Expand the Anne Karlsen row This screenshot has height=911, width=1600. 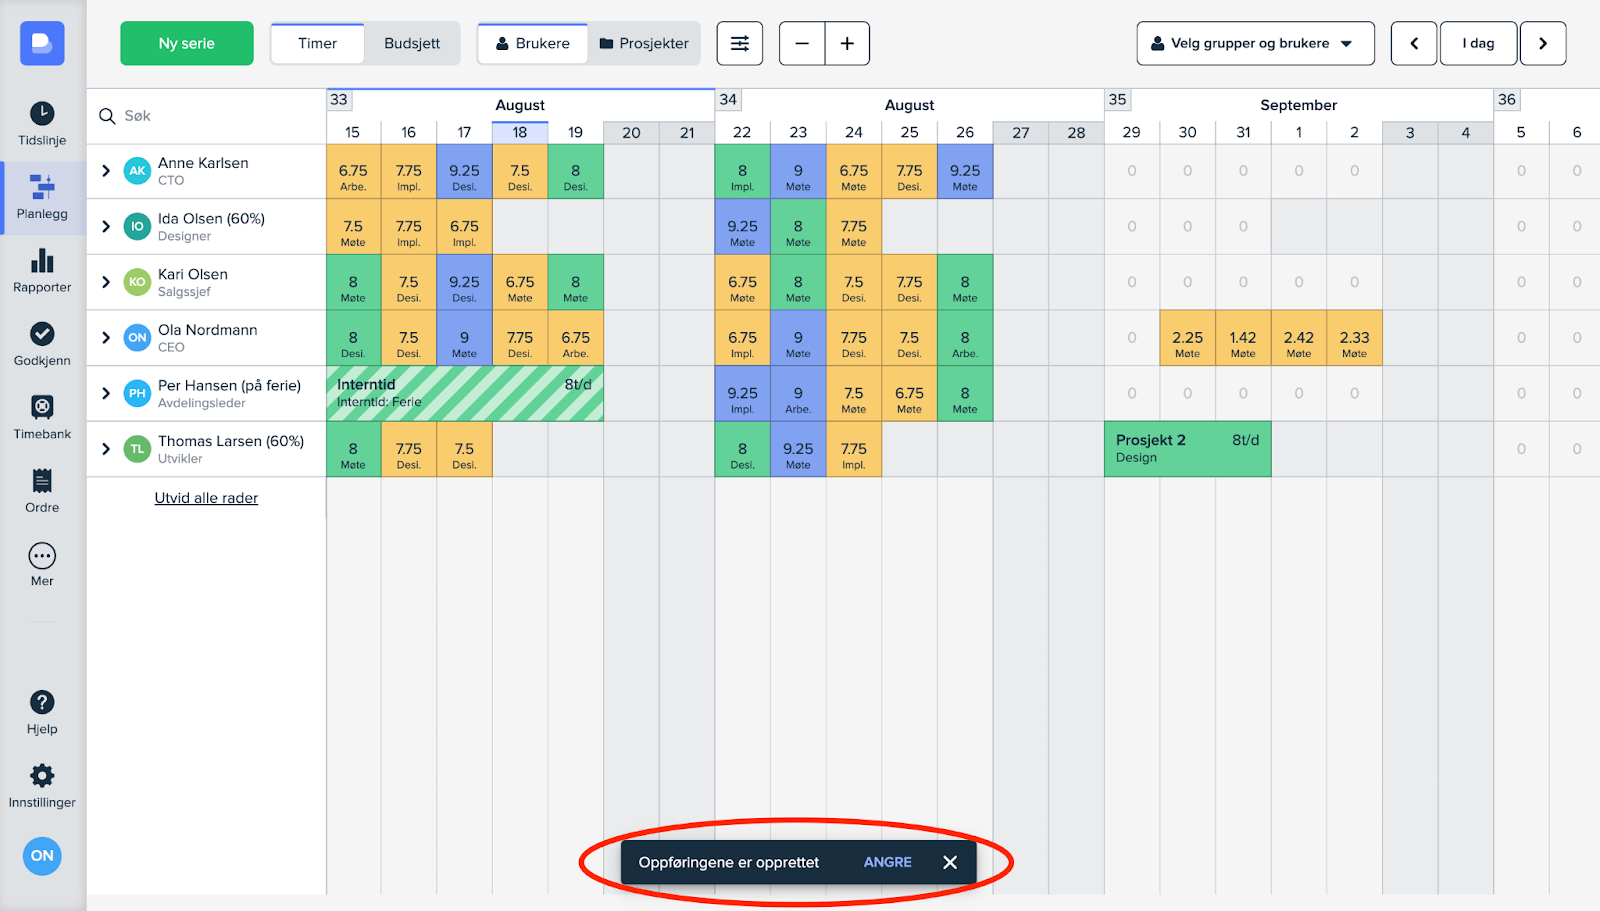click(x=106, y=171)
